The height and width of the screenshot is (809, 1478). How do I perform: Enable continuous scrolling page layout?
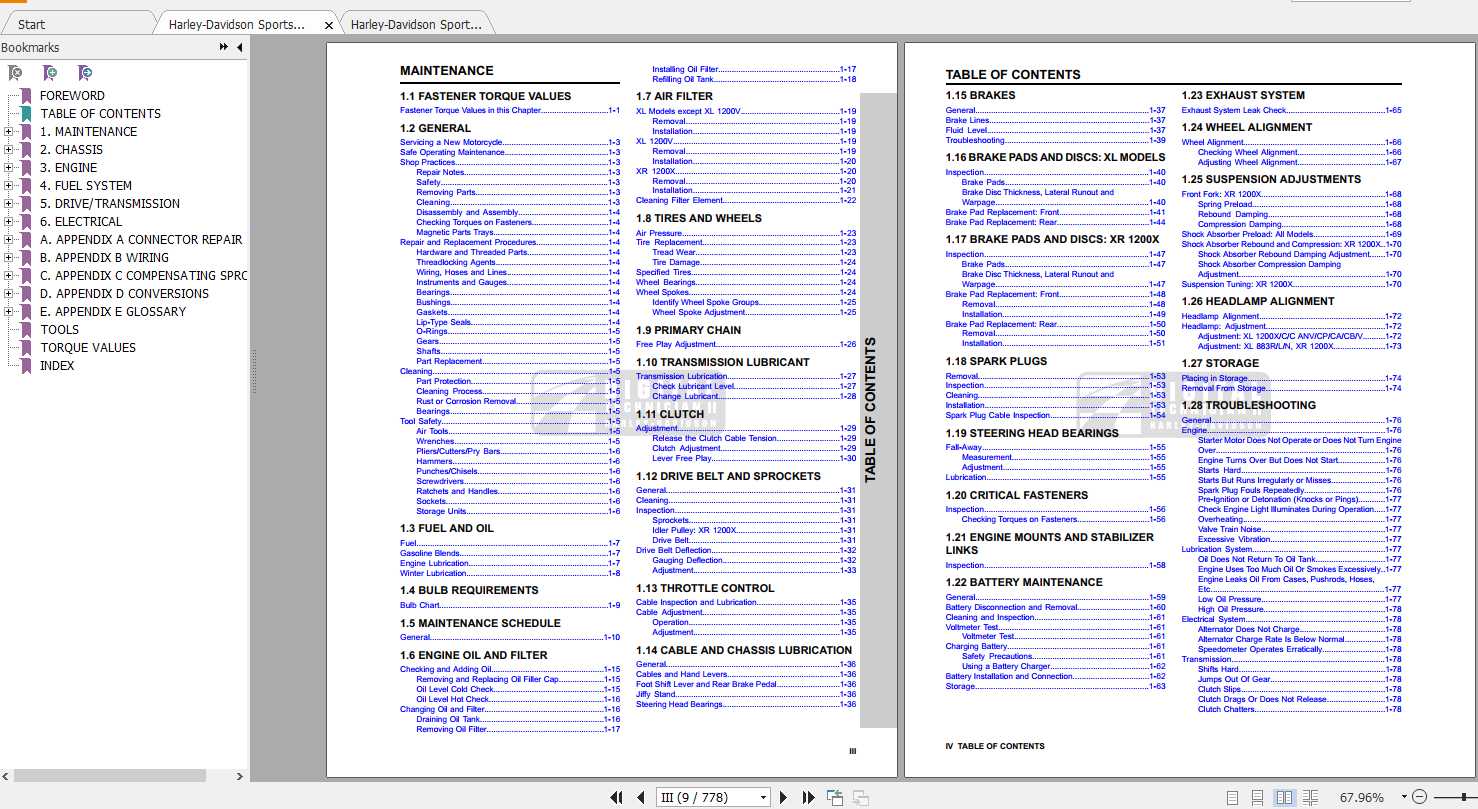pos(1257,797)
